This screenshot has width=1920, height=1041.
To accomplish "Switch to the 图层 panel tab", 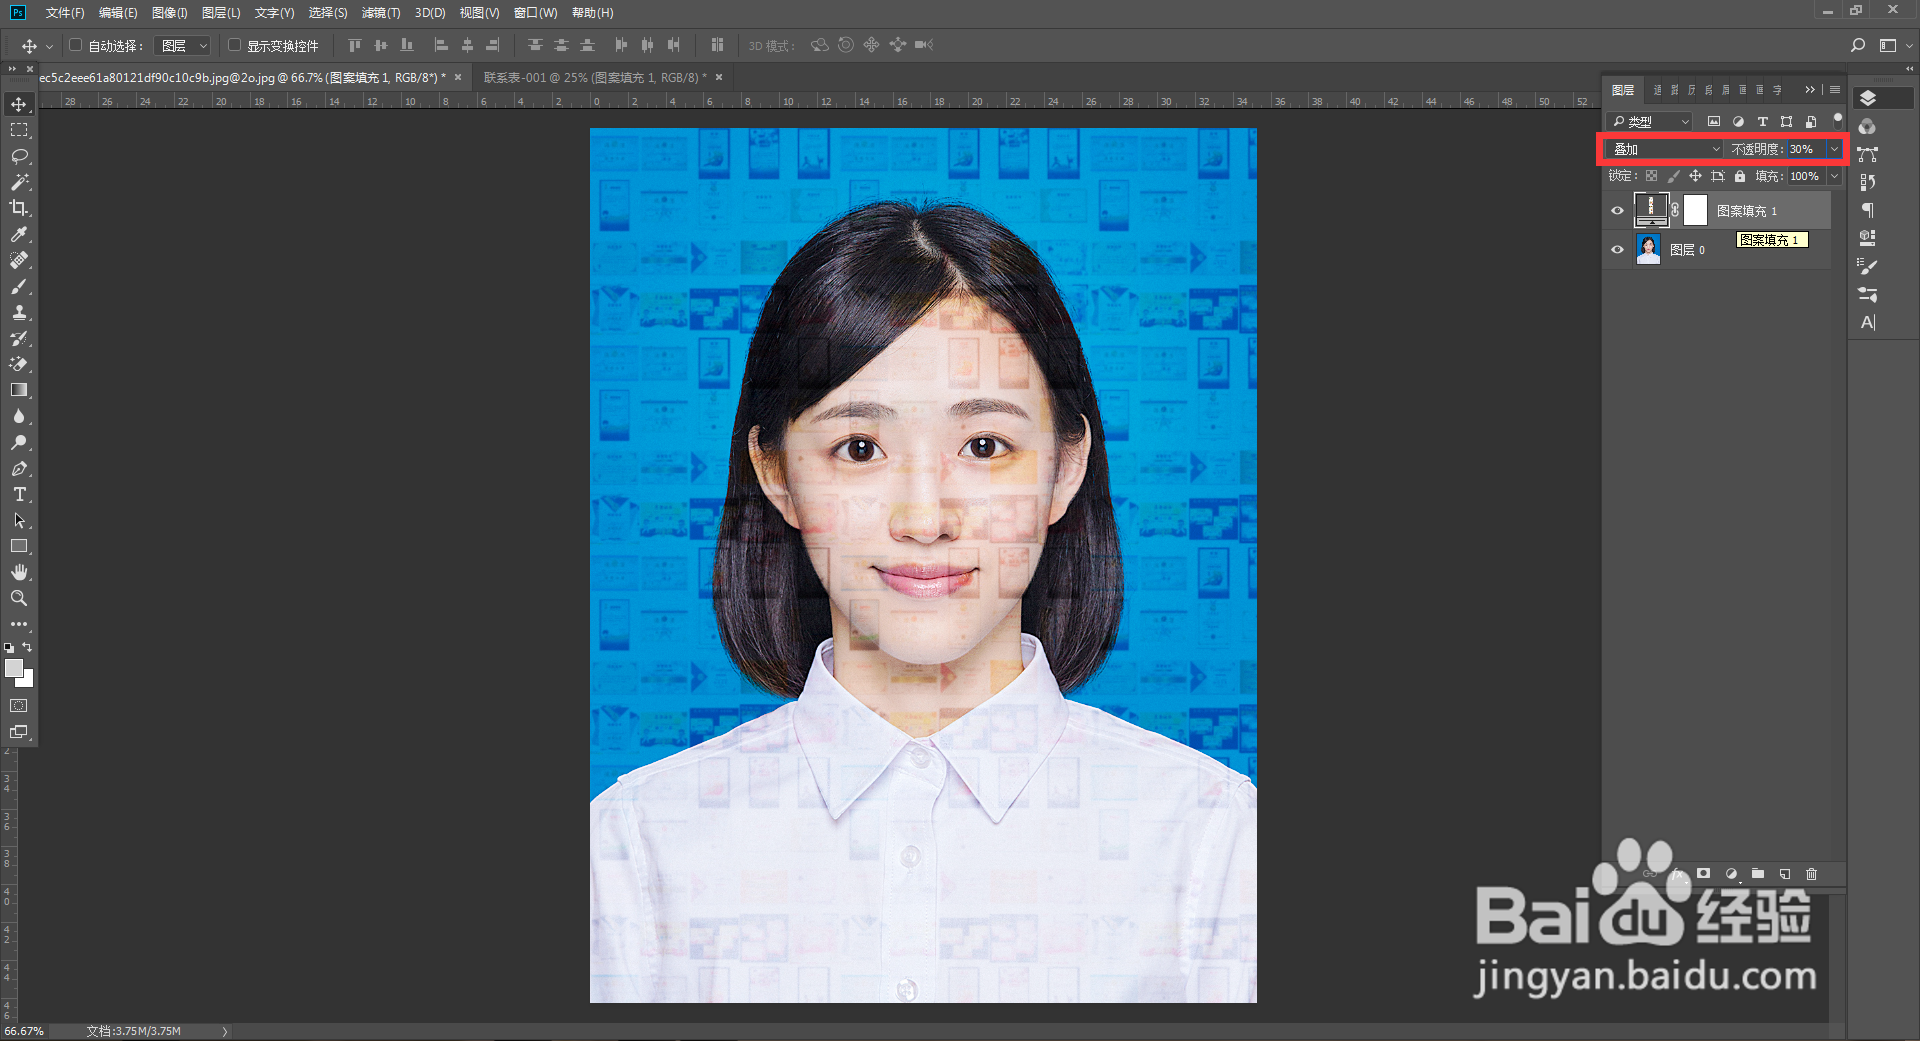I will [x=1623, y=90].
